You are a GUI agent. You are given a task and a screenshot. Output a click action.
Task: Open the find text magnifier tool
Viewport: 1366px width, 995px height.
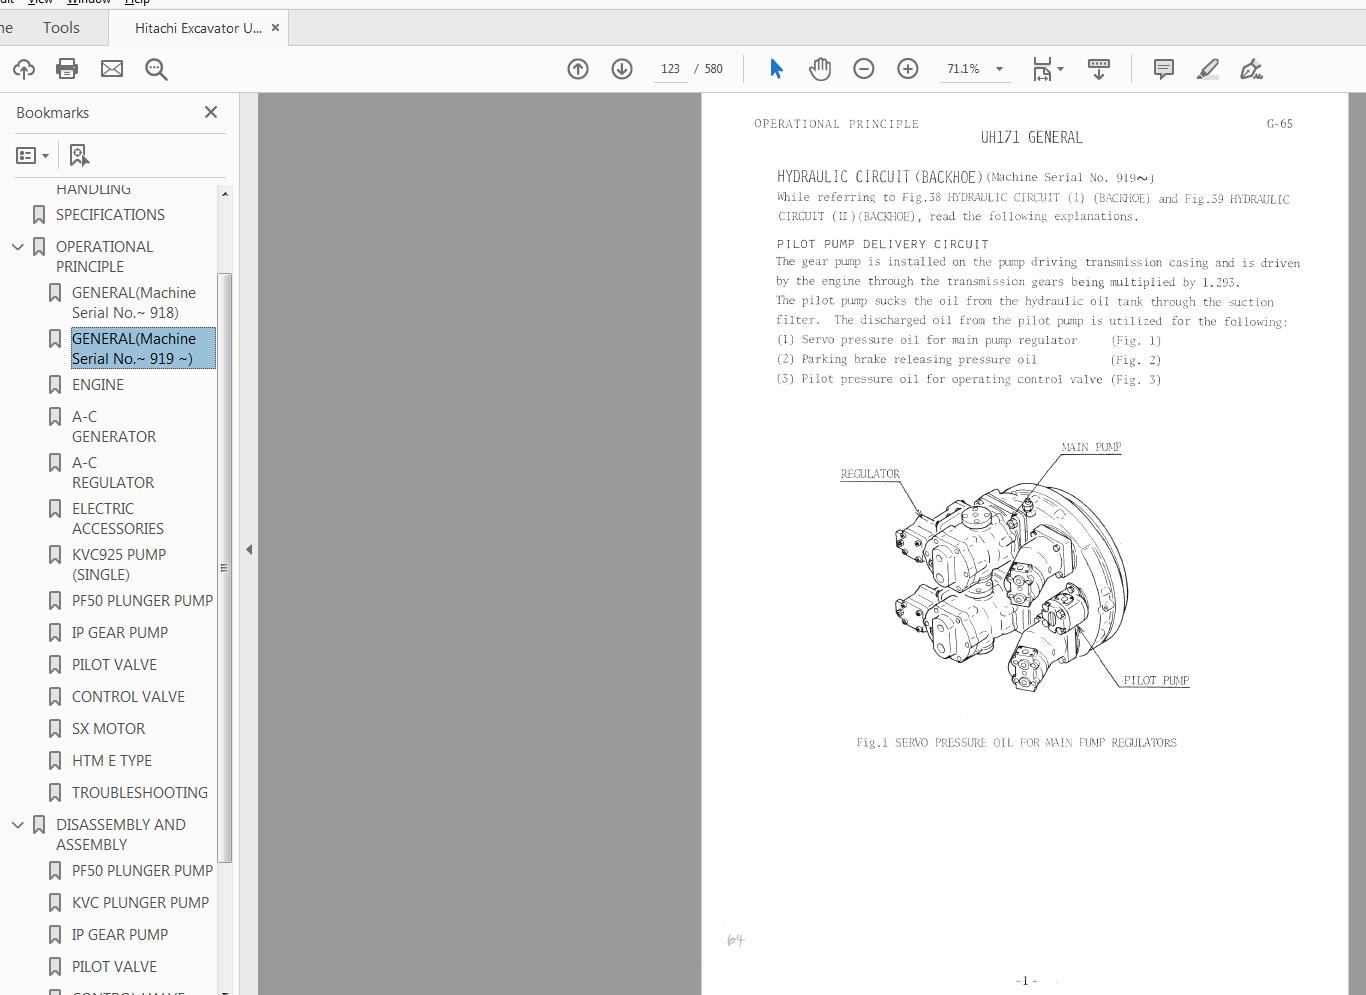click(x=156, y=69)
